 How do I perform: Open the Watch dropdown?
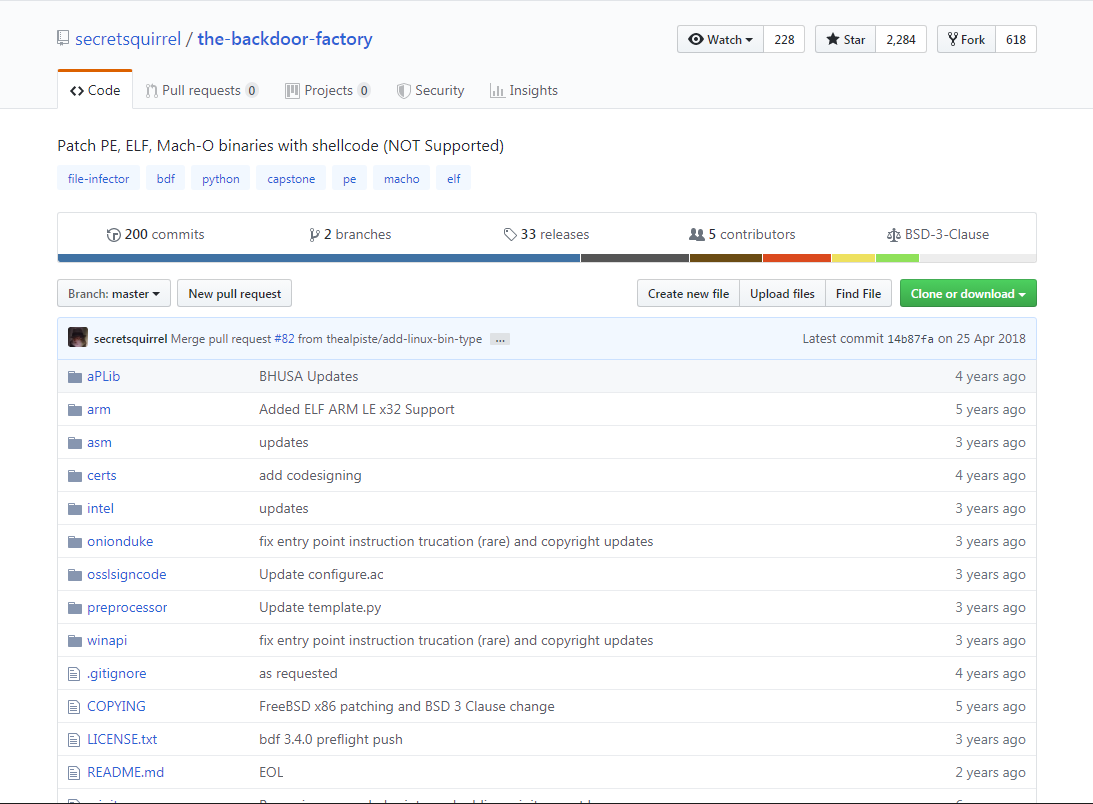click(721, 40)
